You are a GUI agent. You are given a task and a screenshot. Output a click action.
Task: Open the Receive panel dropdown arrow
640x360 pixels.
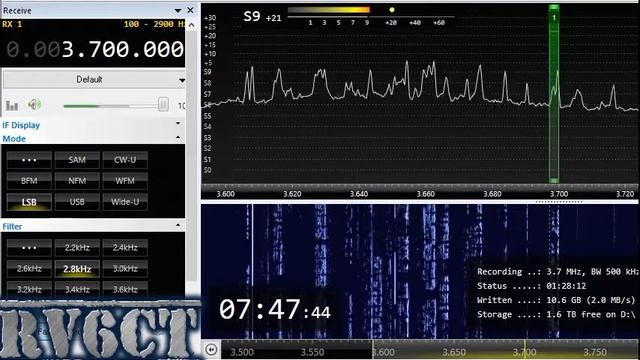pyautogui.click(x=178, y=11)
